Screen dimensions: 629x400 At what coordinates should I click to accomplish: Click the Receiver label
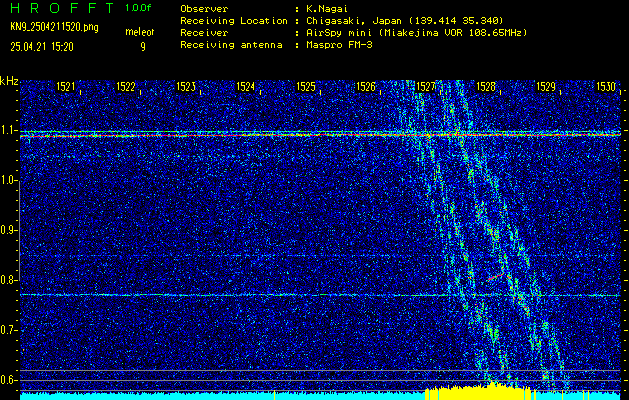click(x=204, y=32)
